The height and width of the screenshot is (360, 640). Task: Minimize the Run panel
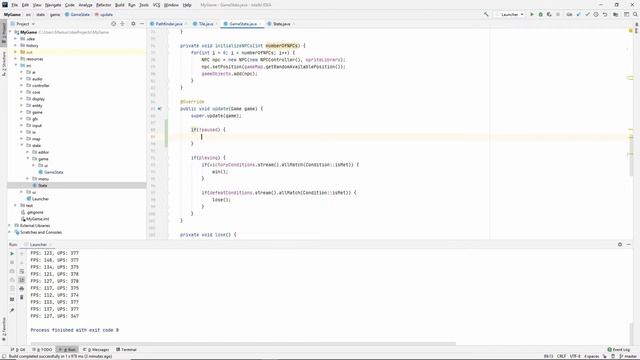[x=629, y=244]
